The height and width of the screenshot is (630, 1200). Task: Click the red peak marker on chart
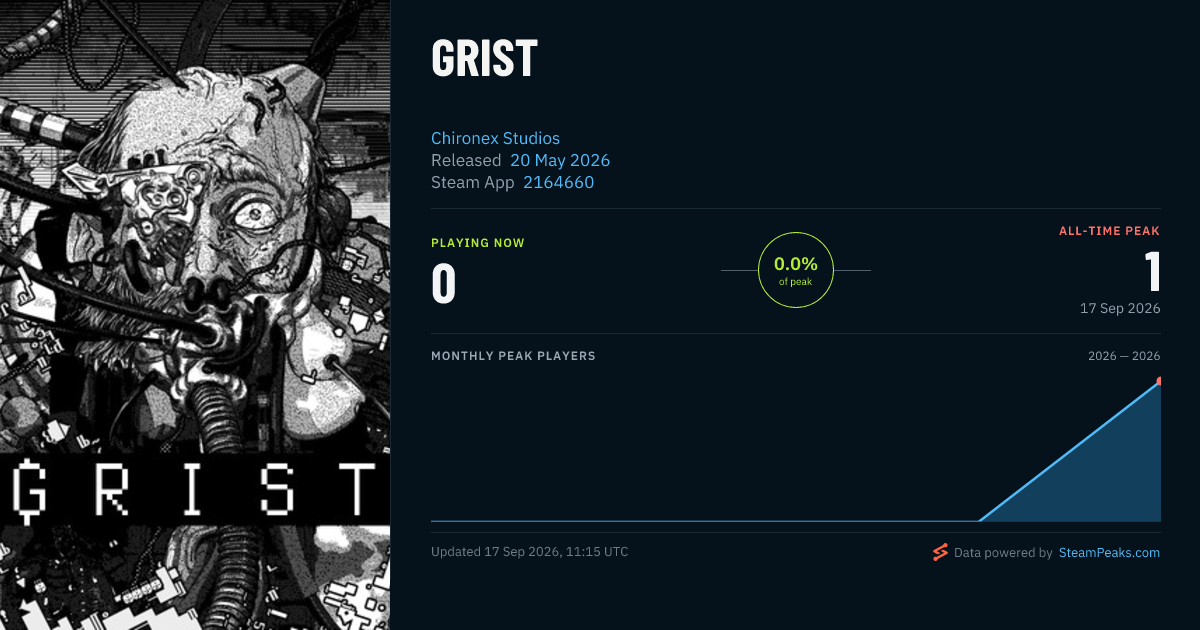tap(1158, 381)
